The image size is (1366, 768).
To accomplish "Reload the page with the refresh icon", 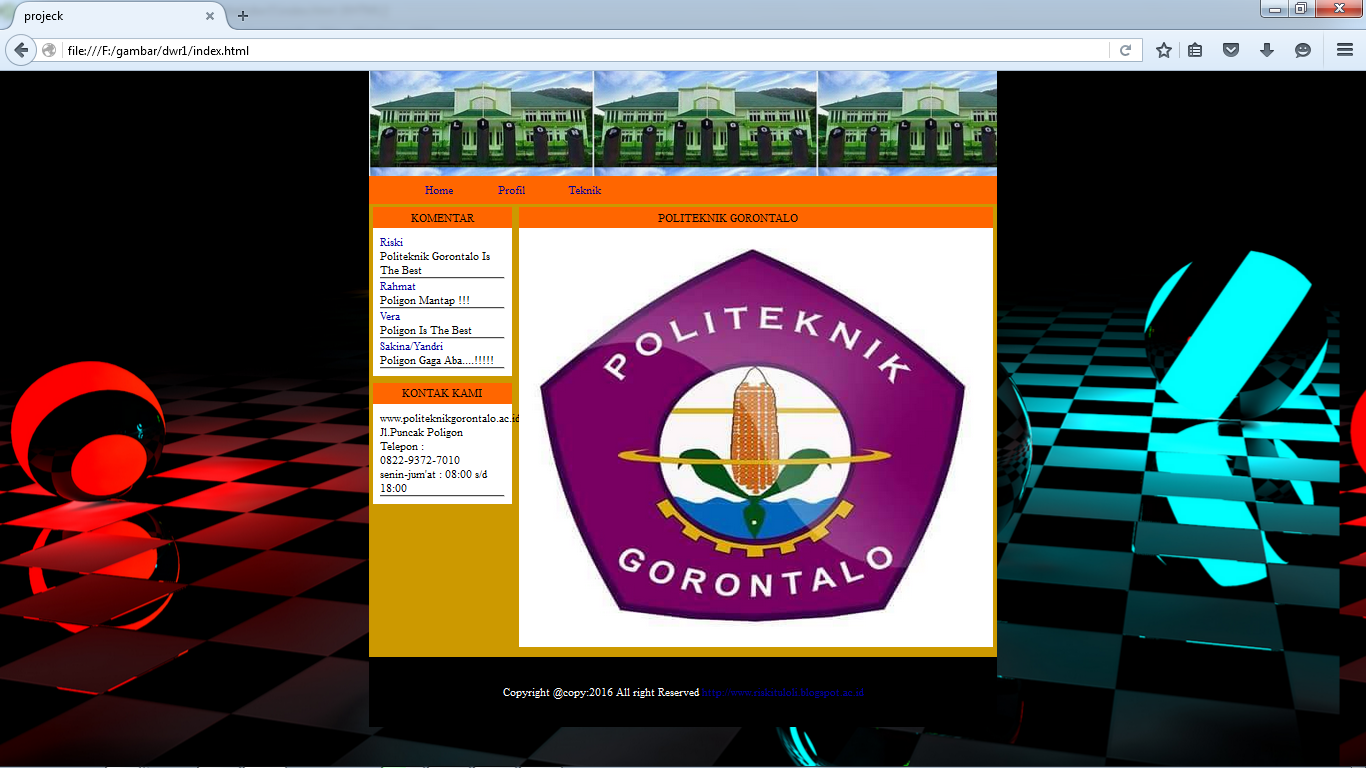I will pos(1125,50).
